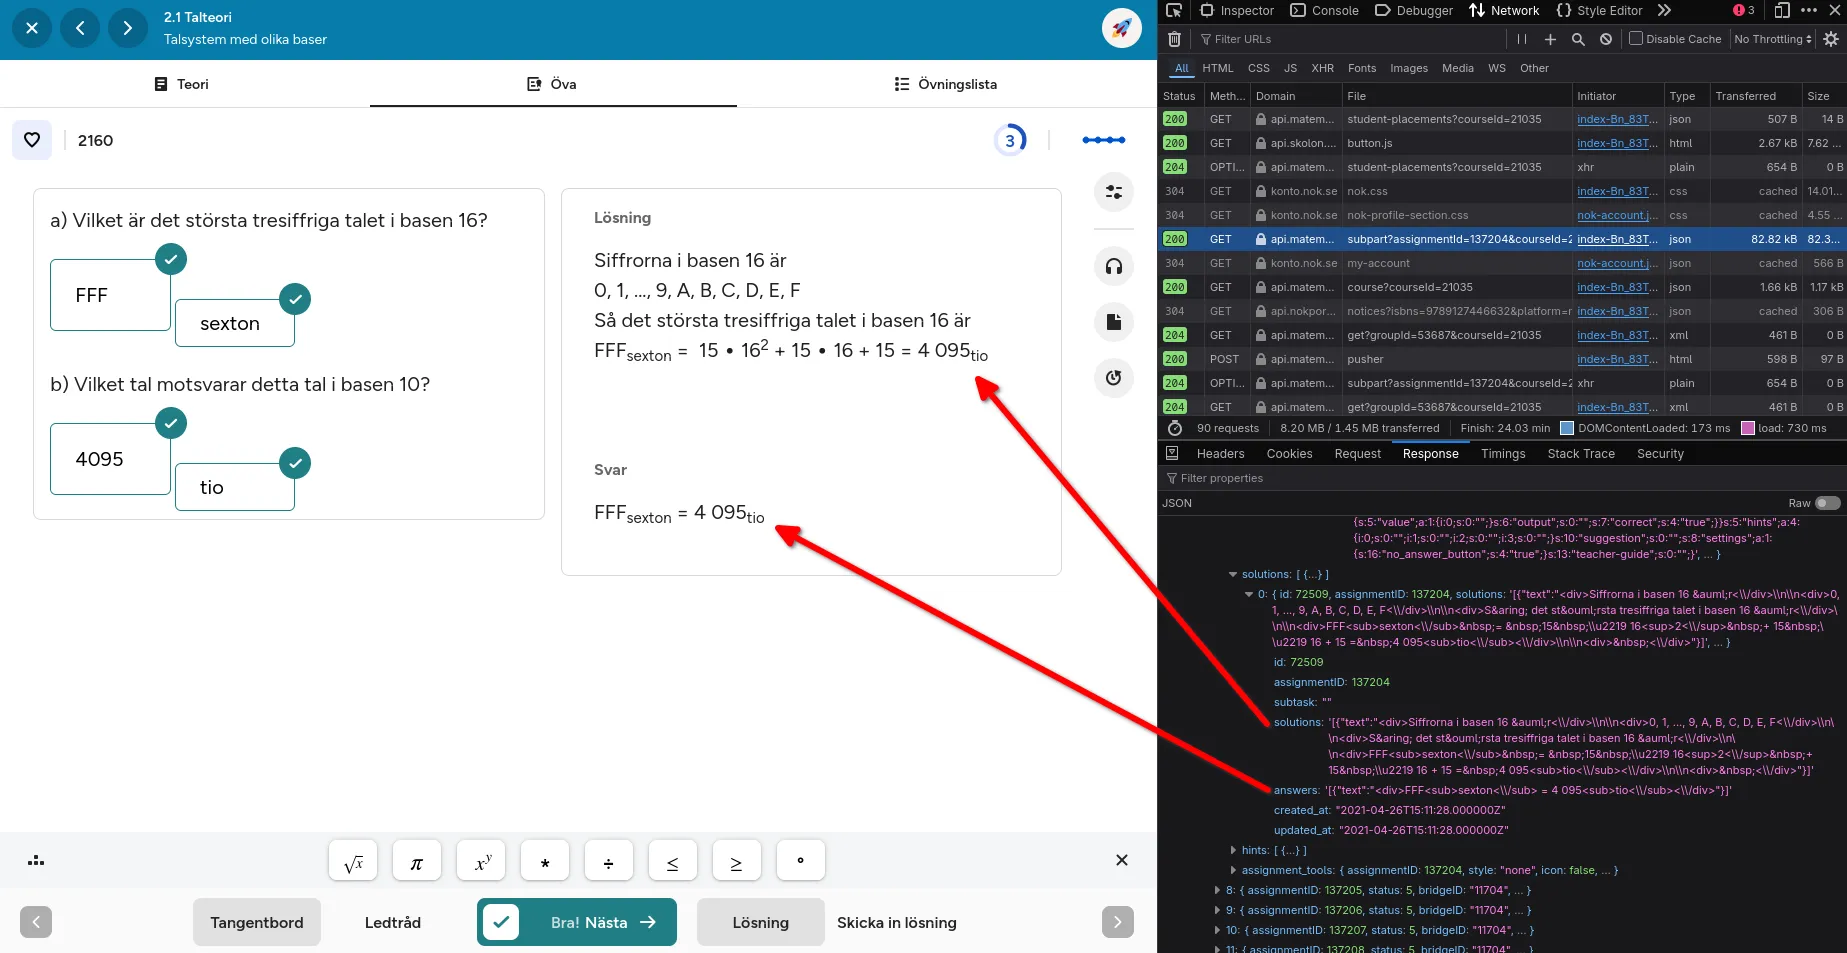Switch to the Teori tab
The width and height of the screenshot is (1847, 953).
coord(182,84)
